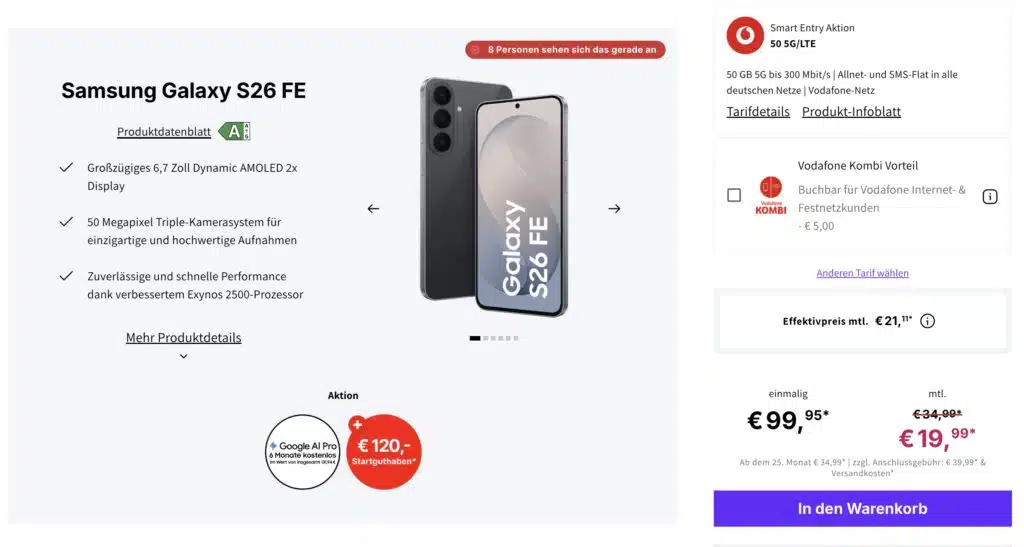Click the Vodafone logo icon
The height and width of the screenshot is (547, 1024).
point(745,35)
